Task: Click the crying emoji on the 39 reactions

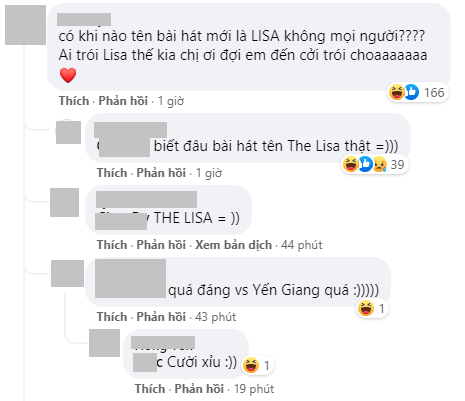Action: [380, 164]
